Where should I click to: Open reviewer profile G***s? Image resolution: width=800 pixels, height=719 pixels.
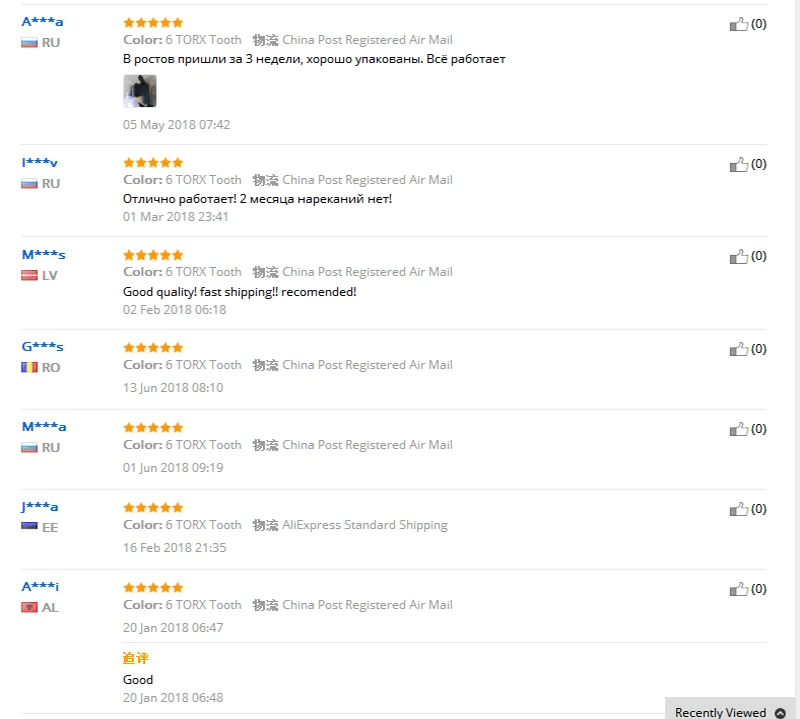pyautogui.click(x=42, y=347)
